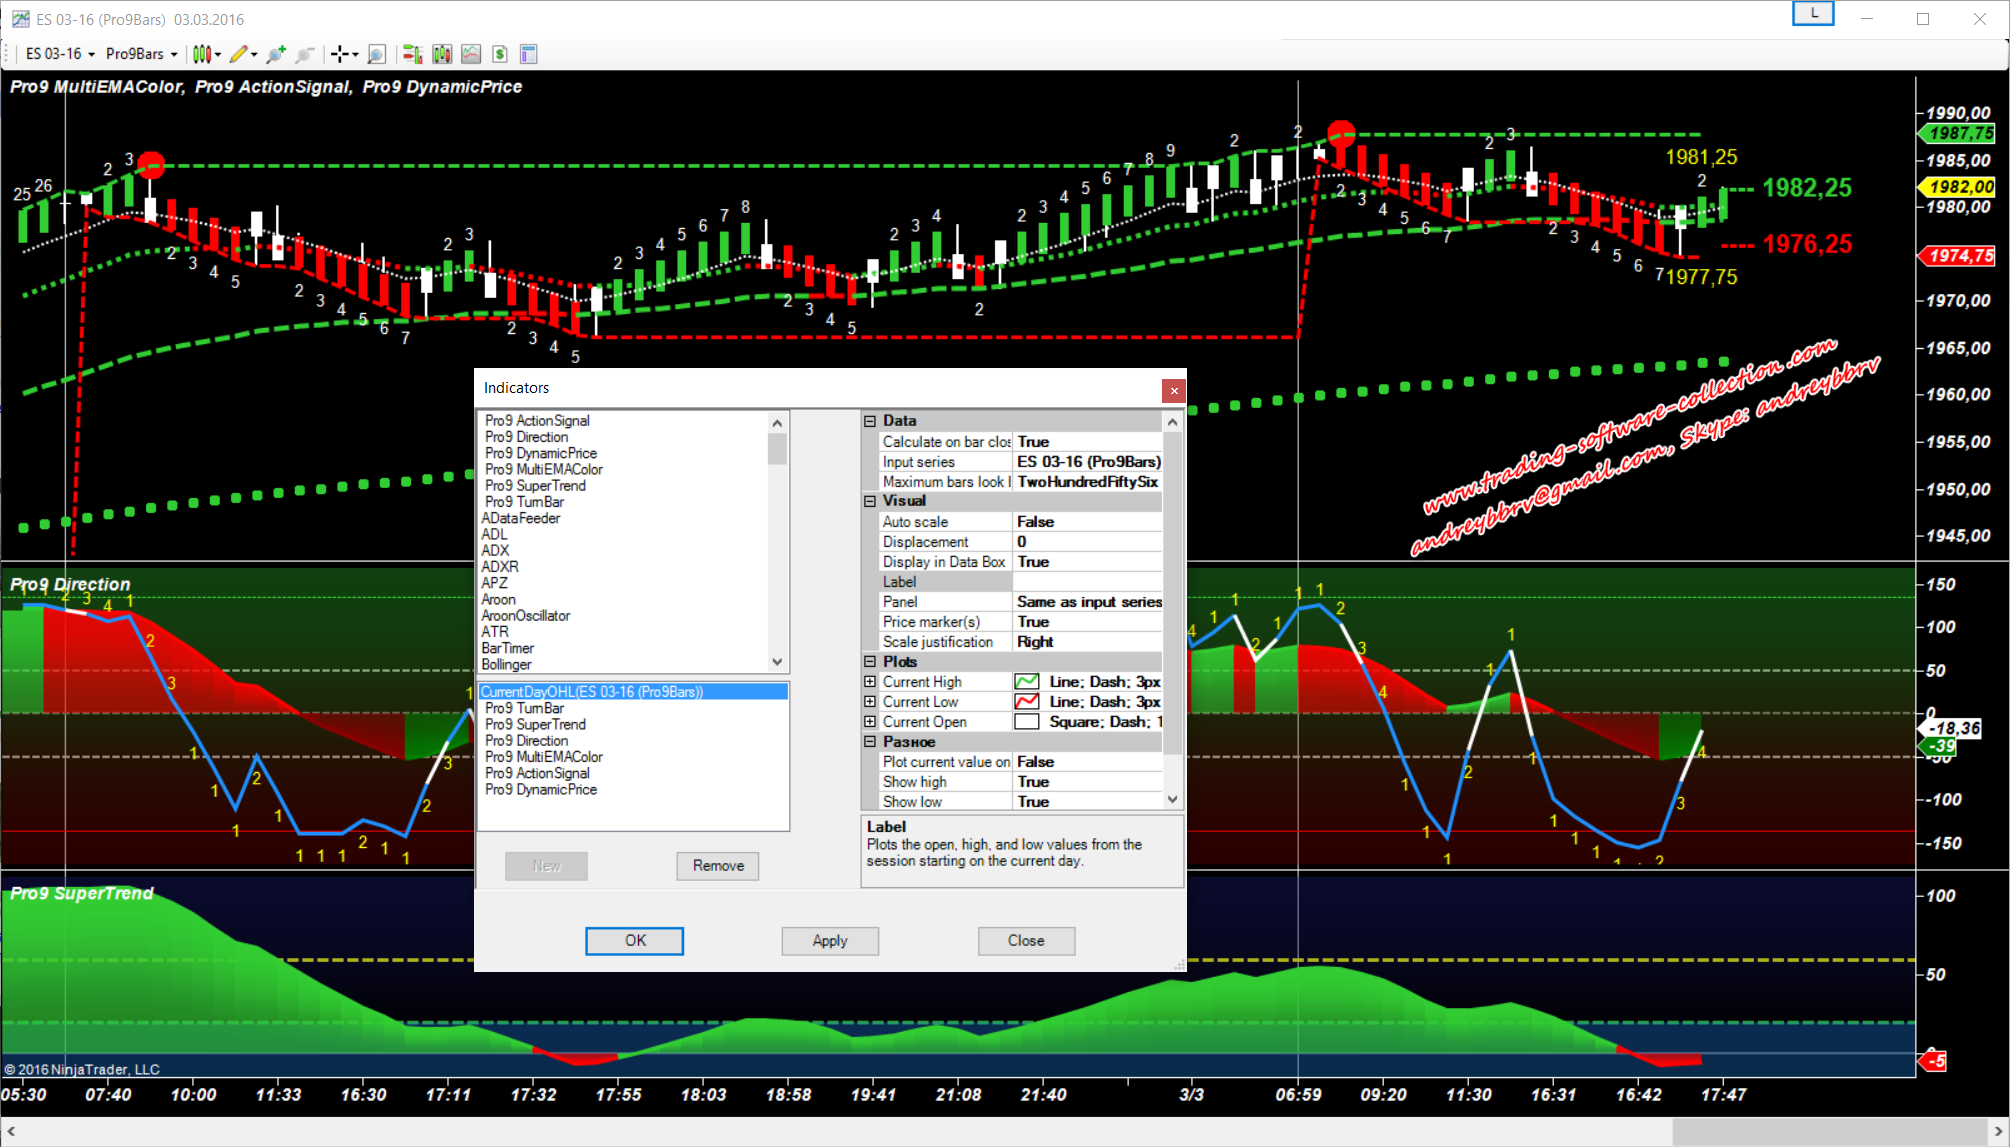Screen dimensions: 2010x1147
Task: Select Pro9 SuperTrend in applied indicators list
Action: click(535, 725)
